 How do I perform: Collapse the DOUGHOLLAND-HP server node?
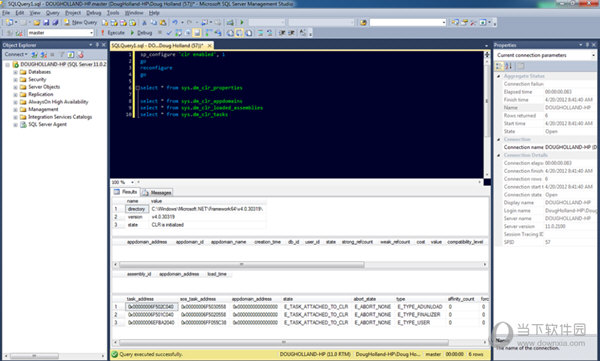coord(7,65)
